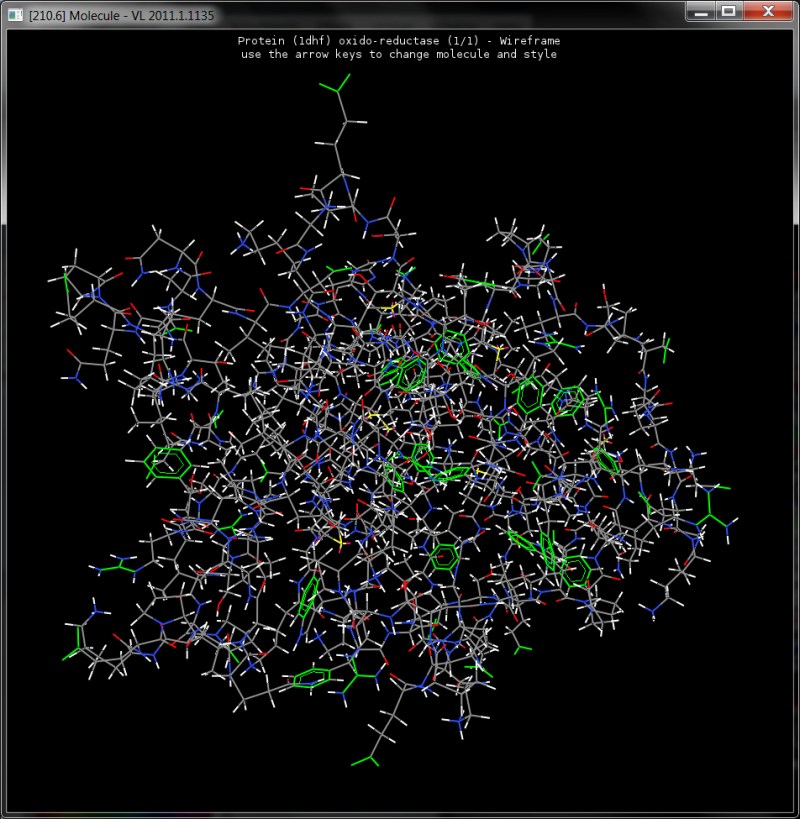Click the application icon in the title bar
This screenshot has width=800, height=819.
coord(15,12)
